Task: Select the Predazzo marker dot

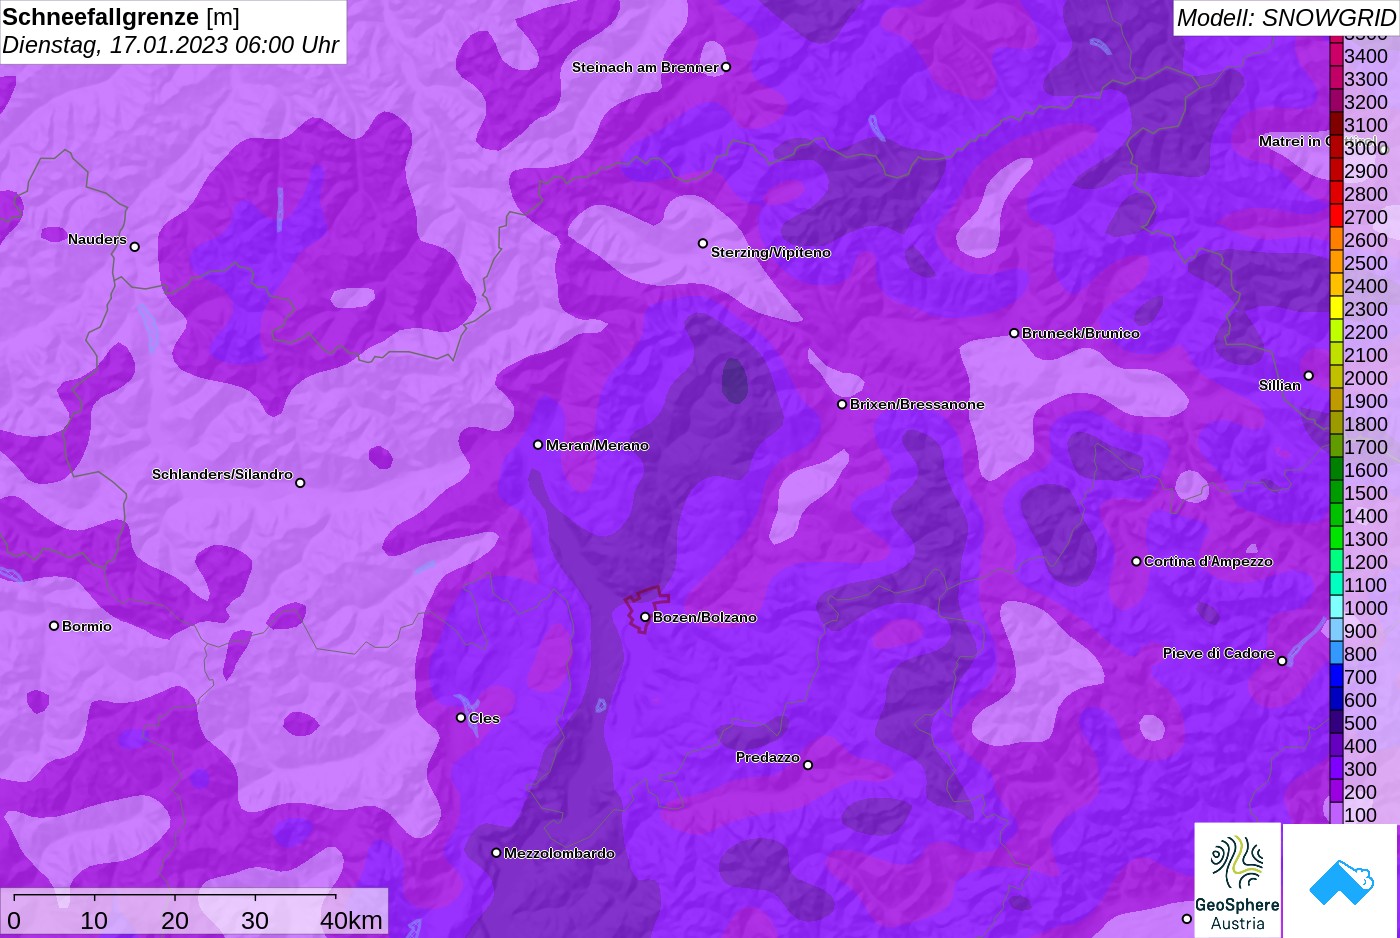Action: pyautogui.click(x=808, y=765)
